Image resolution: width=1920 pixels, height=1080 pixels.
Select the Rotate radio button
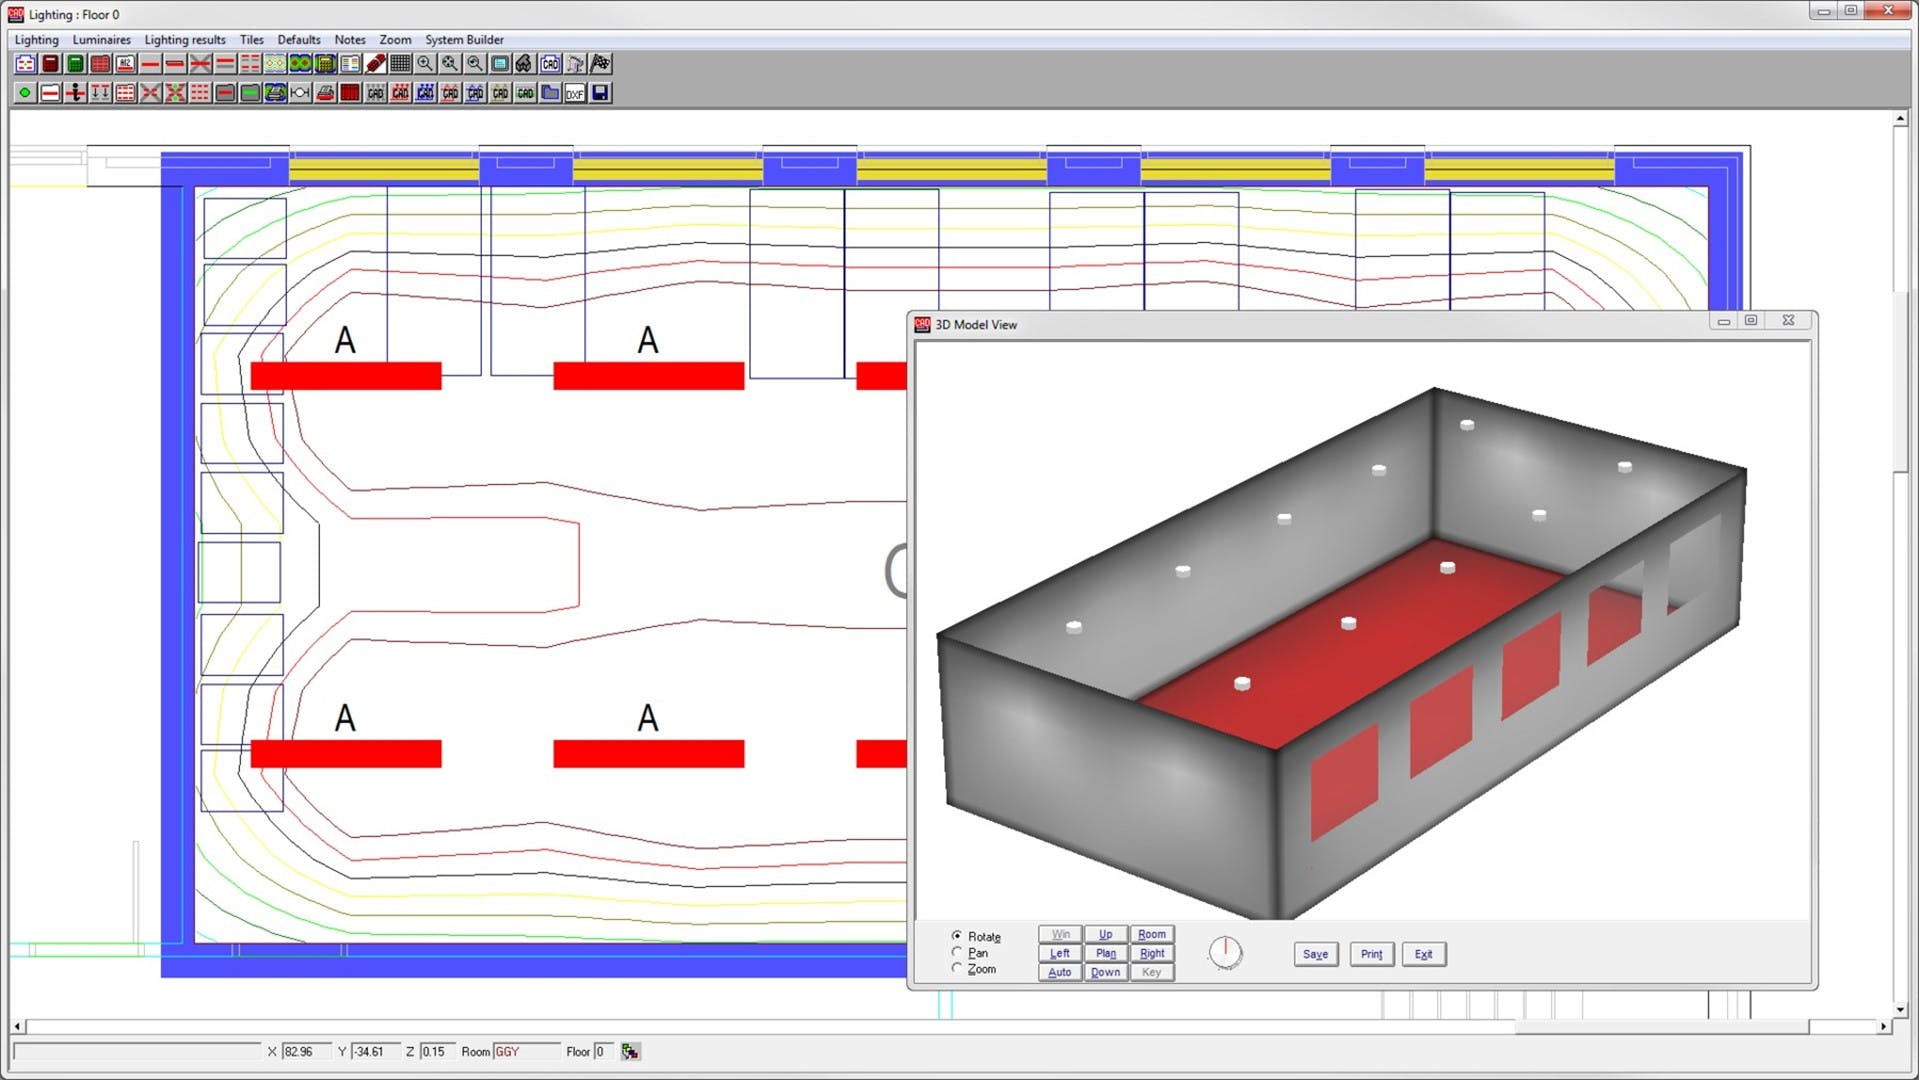coord(957,936)
